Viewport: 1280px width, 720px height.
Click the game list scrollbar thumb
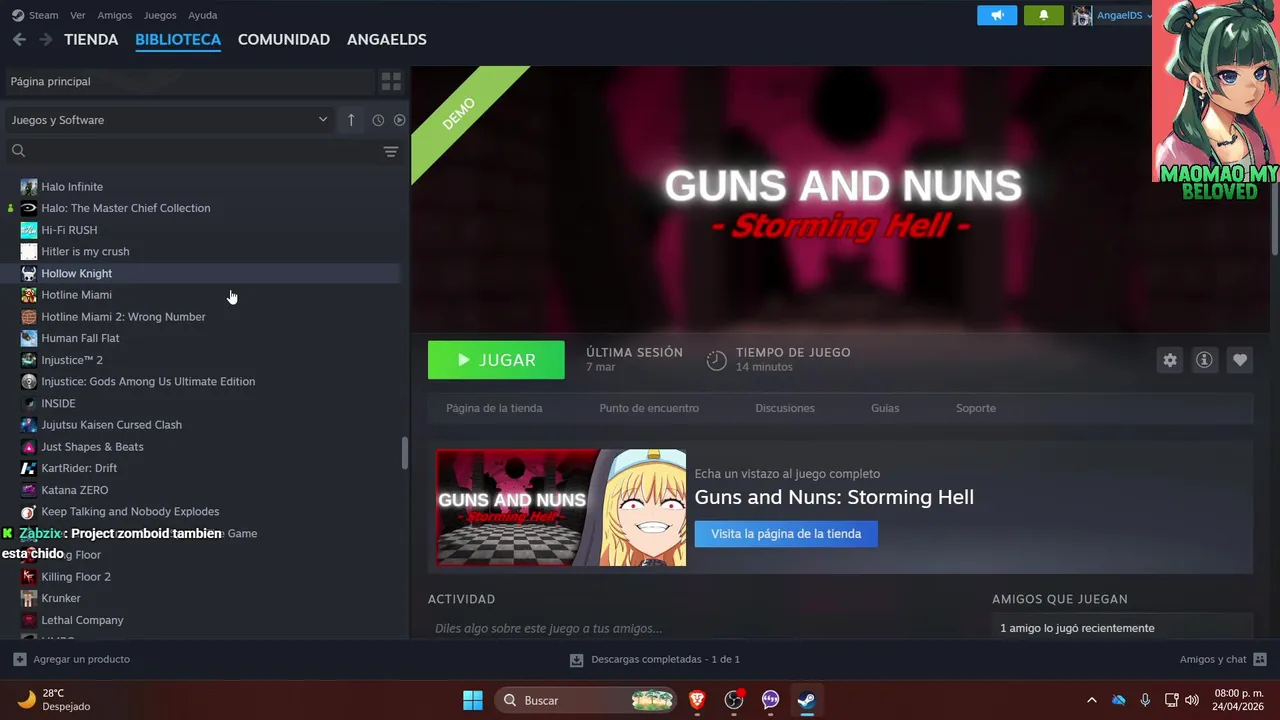[405, 453]
